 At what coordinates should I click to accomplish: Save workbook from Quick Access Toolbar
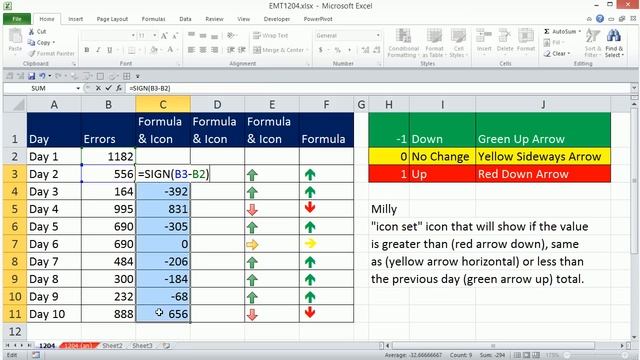tap(31, 76)
